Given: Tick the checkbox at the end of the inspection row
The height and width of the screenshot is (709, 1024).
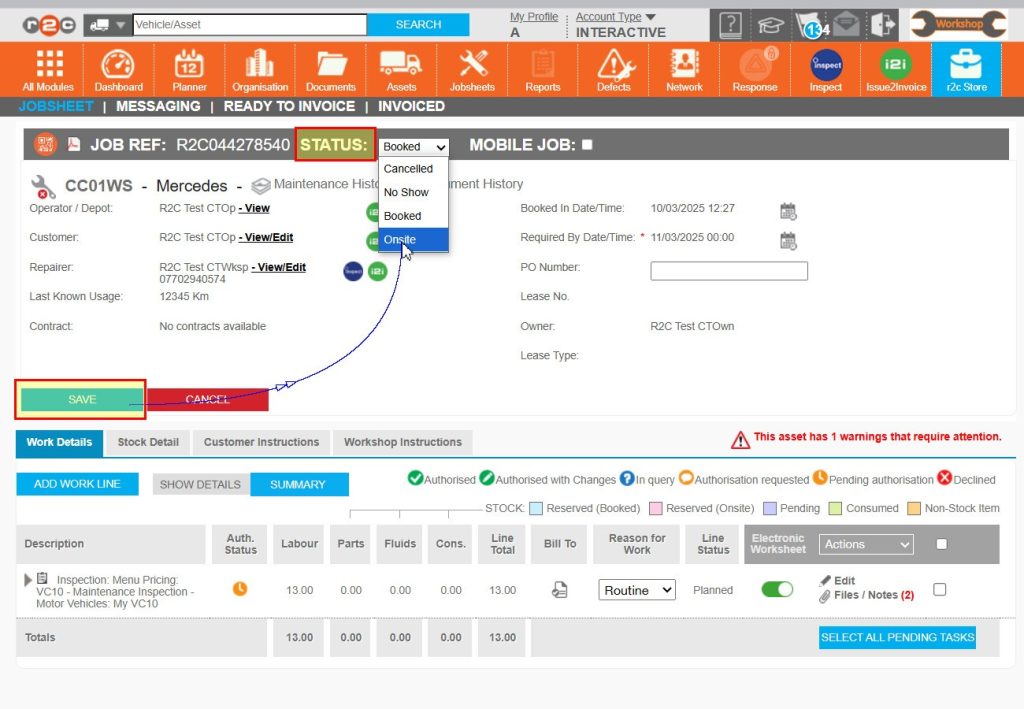Looking at the screenshot, I should pyautogui.click(x=938, y=590).
